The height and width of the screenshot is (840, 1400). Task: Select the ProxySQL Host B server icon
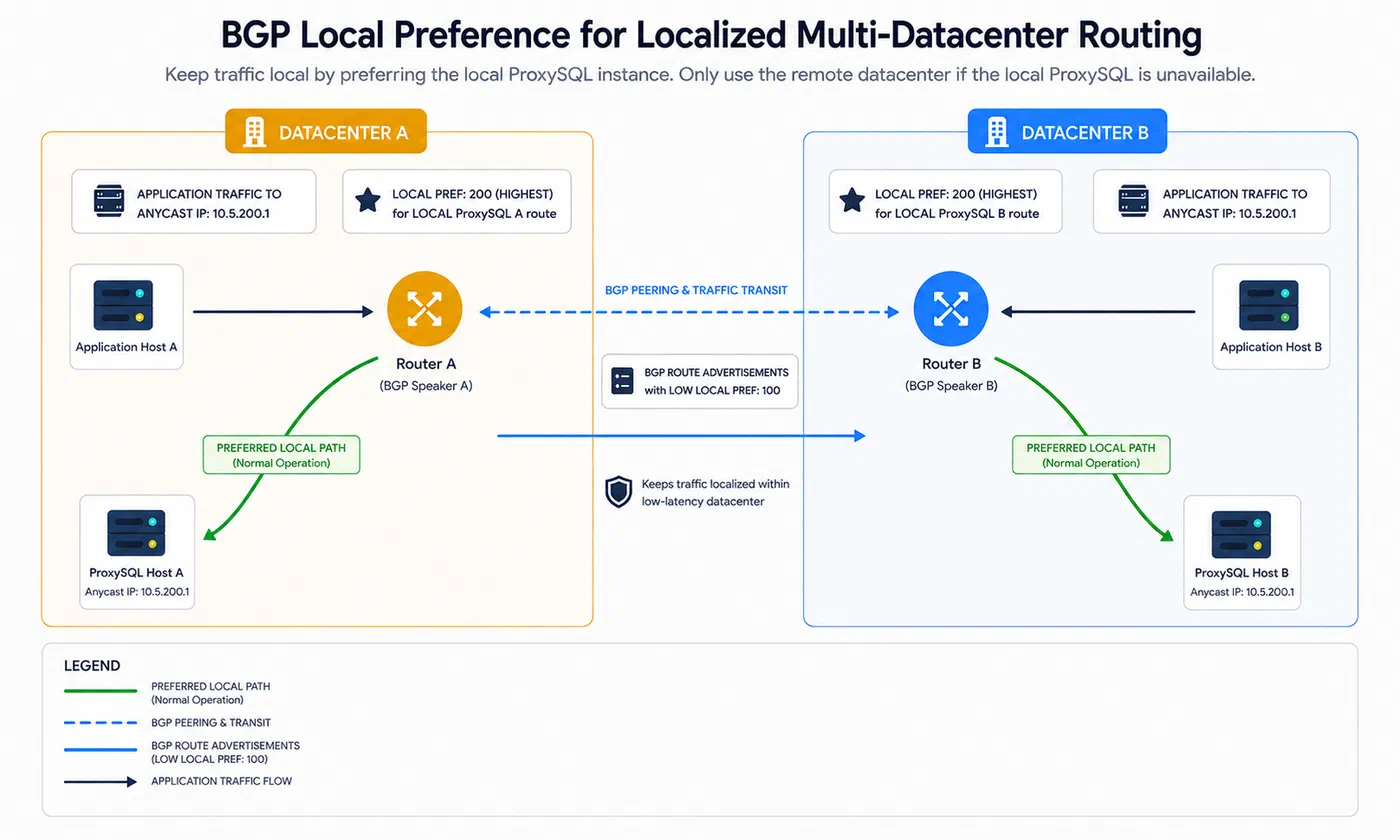point(1240,534)
